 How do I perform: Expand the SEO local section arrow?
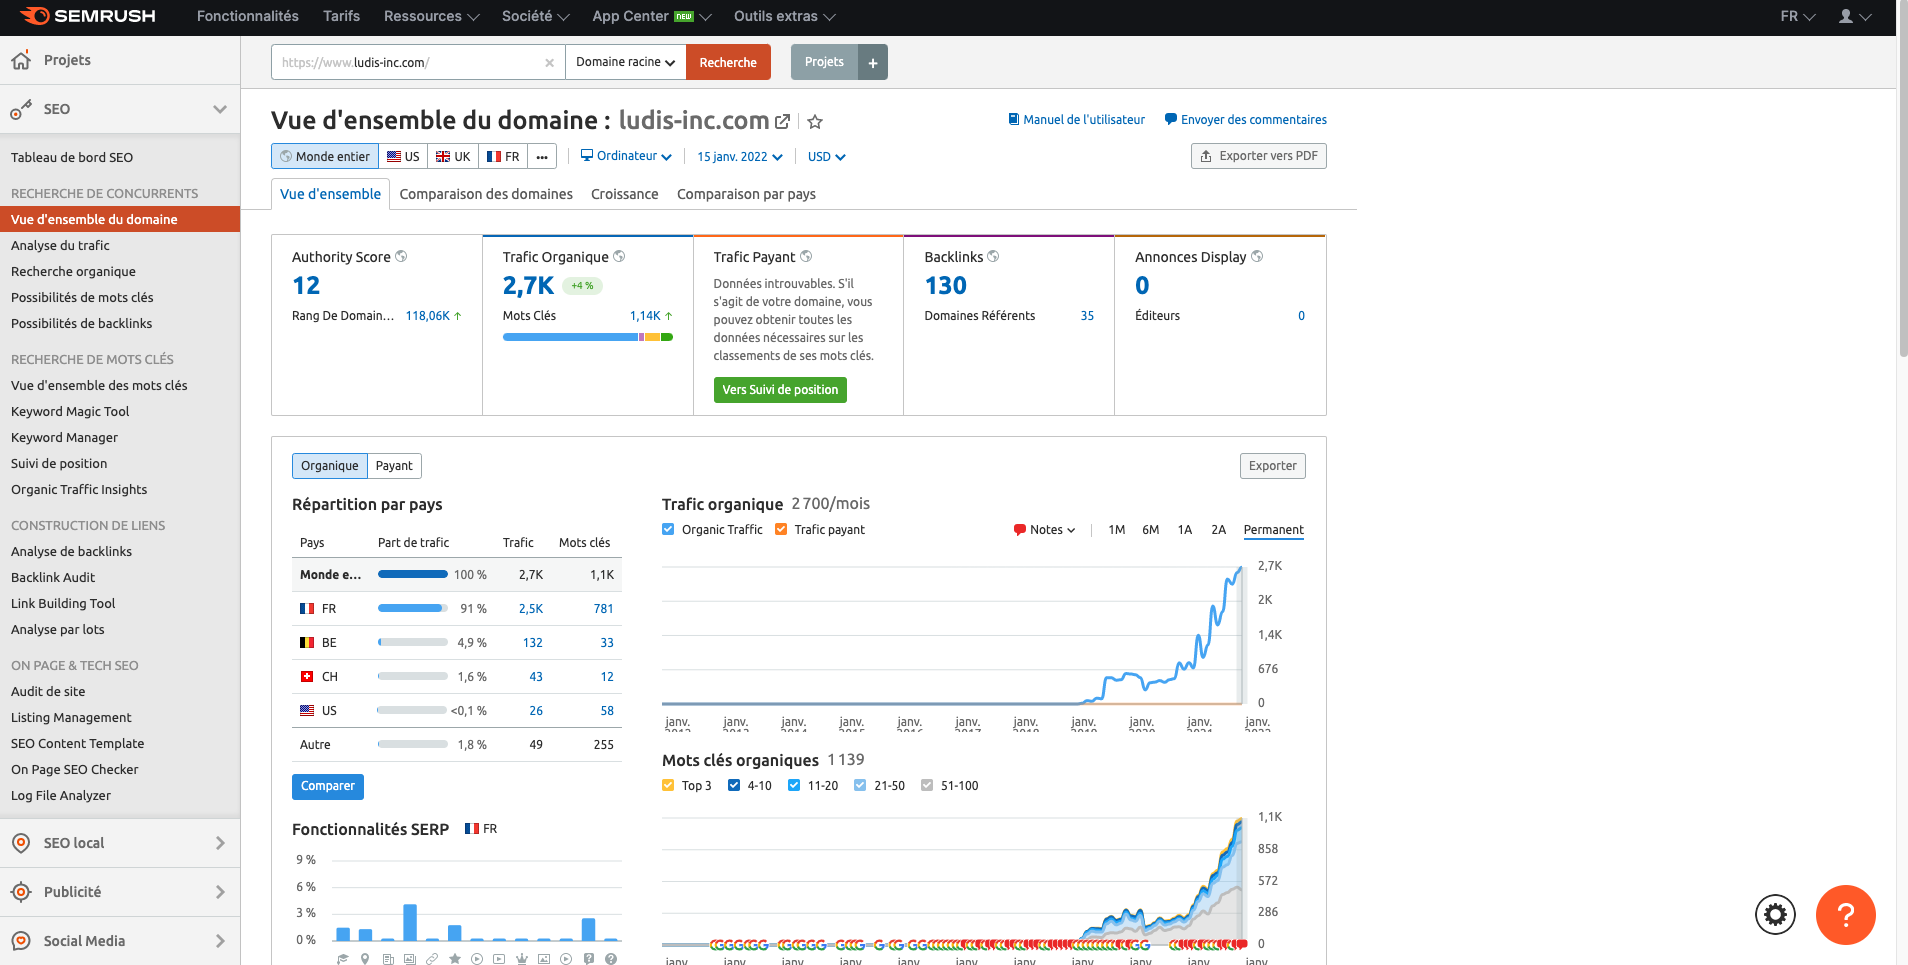tap(220, 843)
